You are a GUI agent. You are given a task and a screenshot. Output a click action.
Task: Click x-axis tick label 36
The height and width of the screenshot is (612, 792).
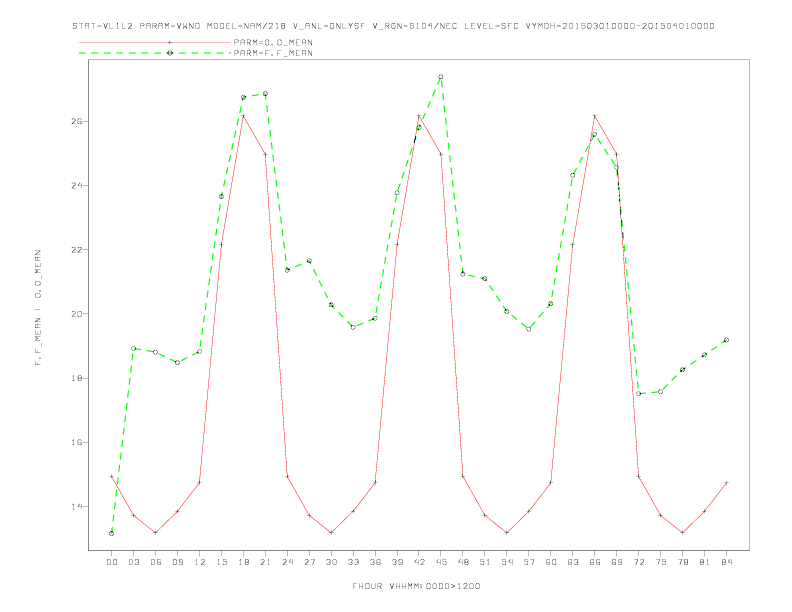click(375, 562)
